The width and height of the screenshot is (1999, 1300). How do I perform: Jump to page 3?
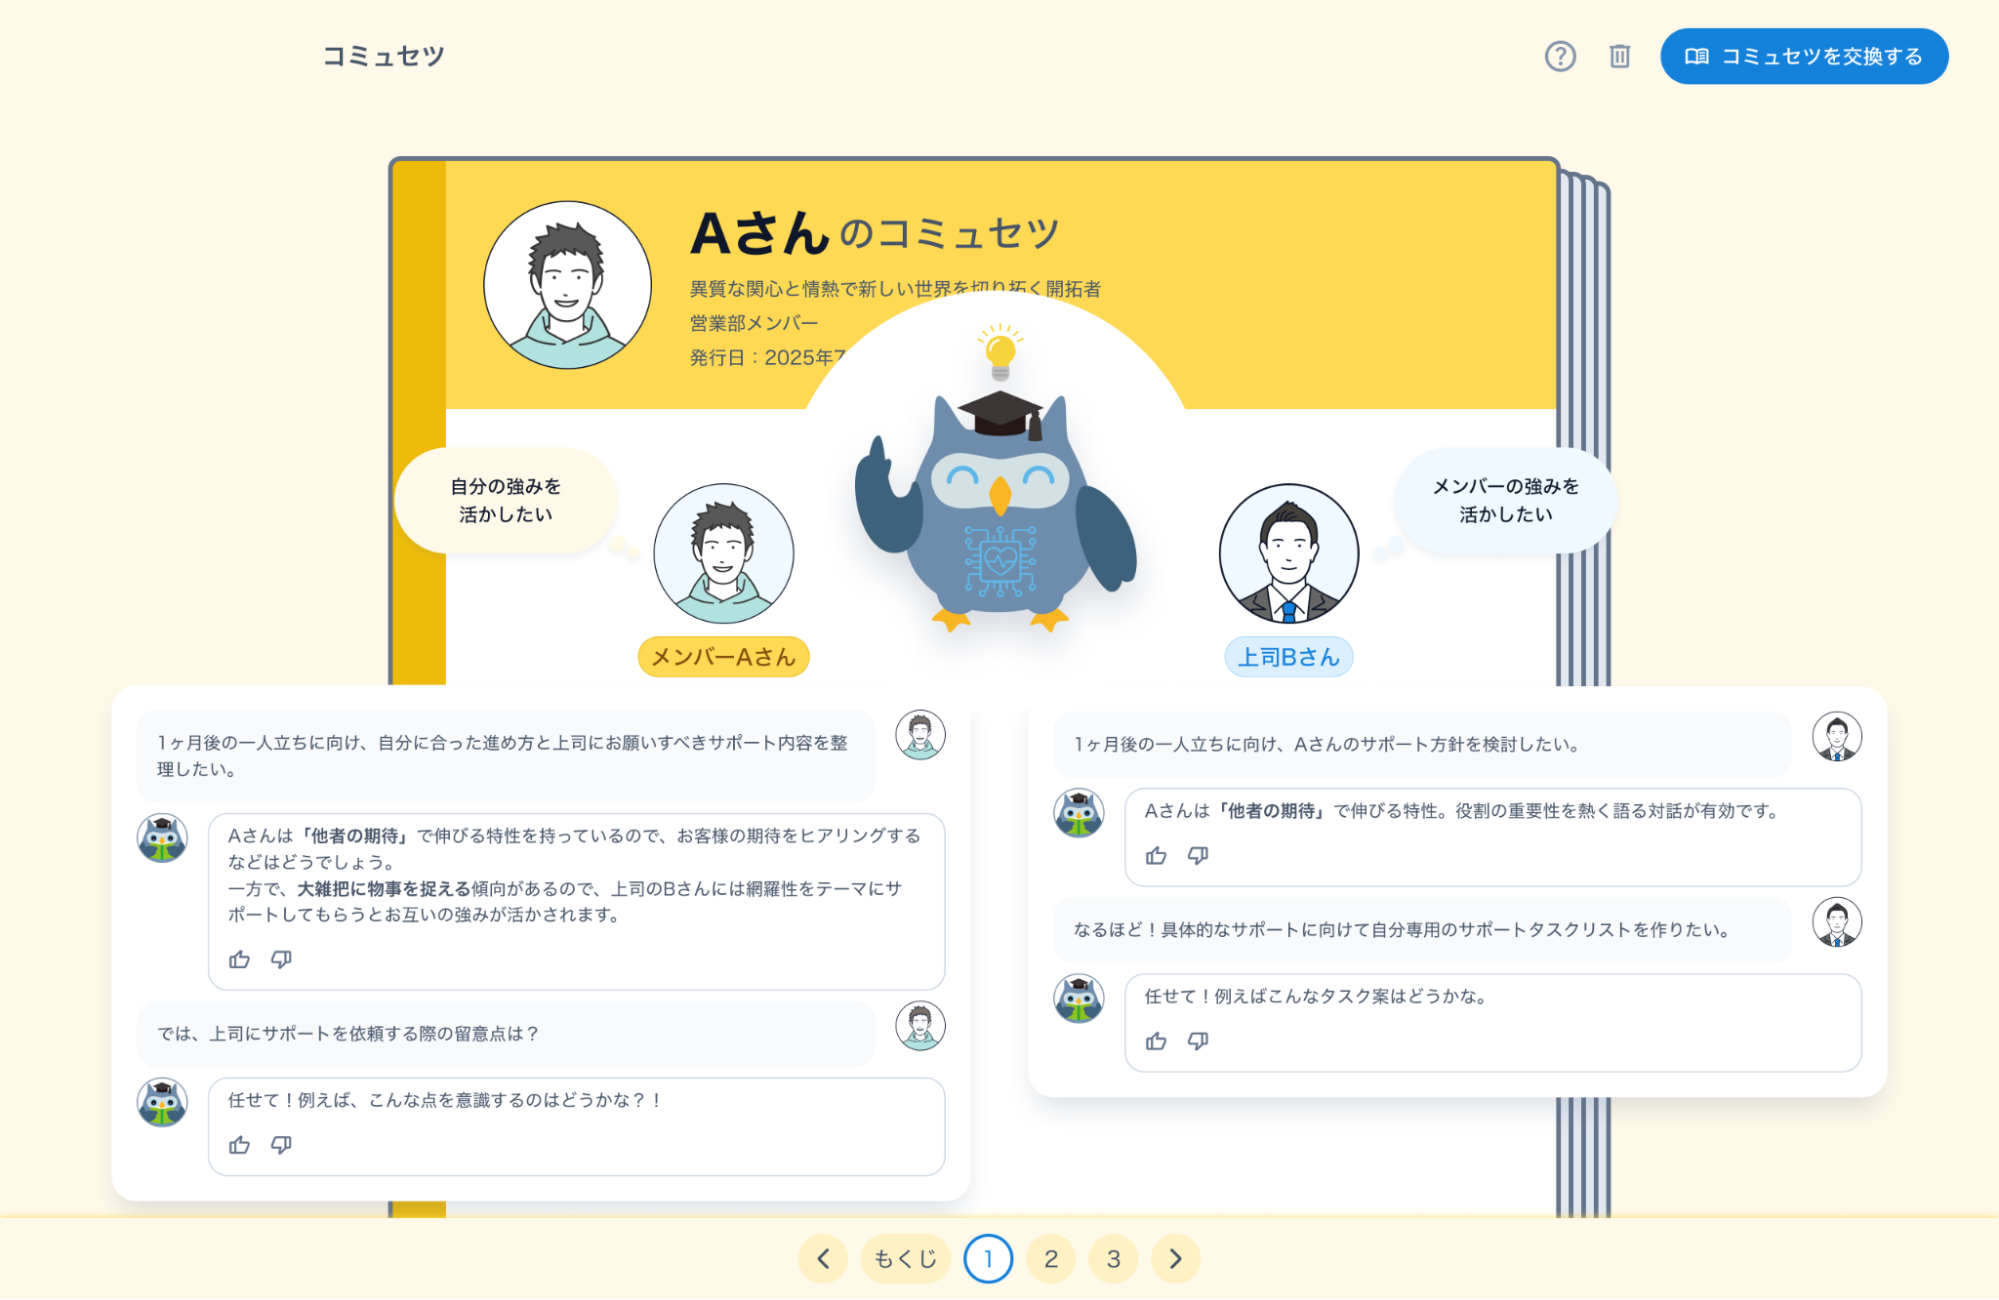[1113, 1258]
